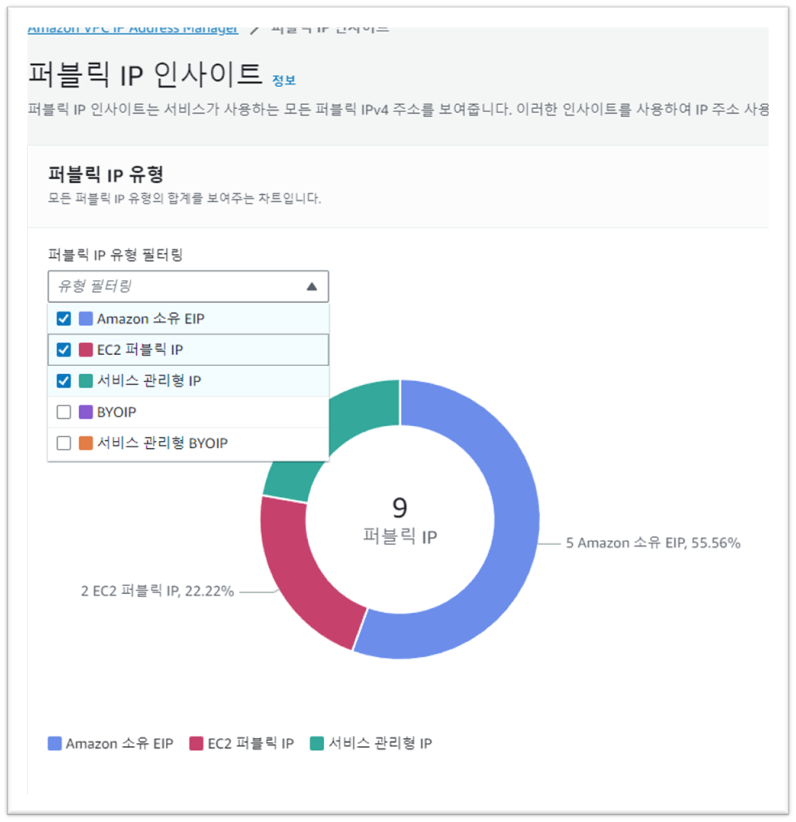Screen dimensions: 796x822
Task: Toggle EC2 퍼블릭 IP legend label
Action: point(251,743)
